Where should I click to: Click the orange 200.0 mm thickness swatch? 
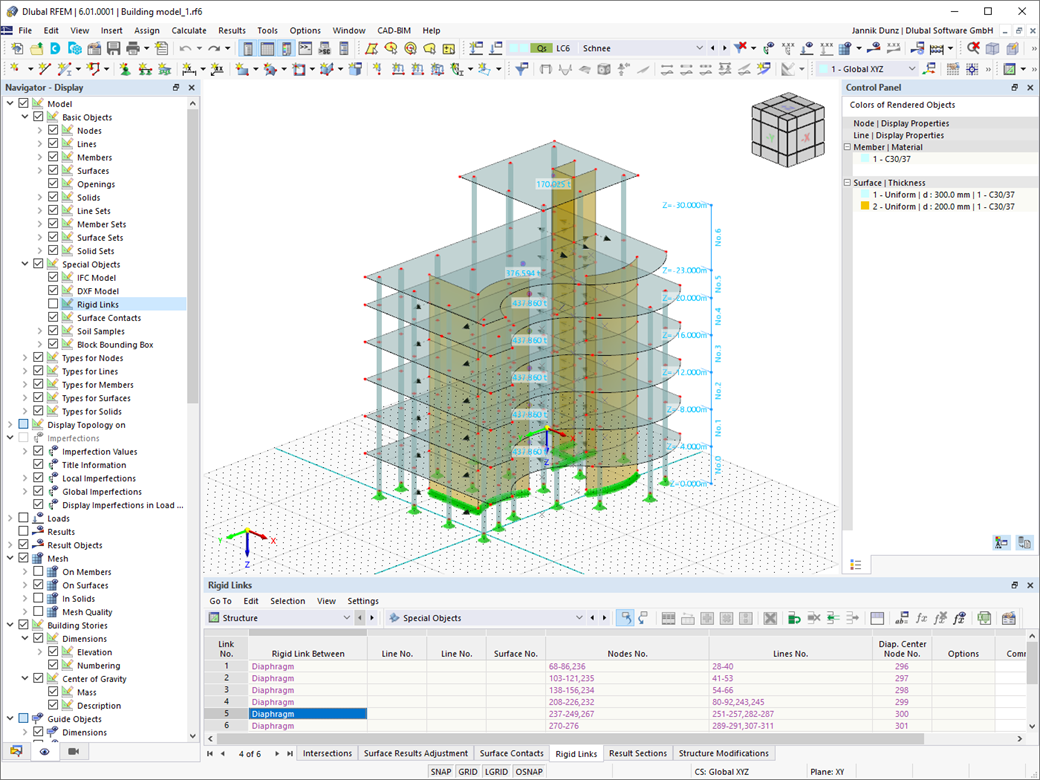(865, 206)
